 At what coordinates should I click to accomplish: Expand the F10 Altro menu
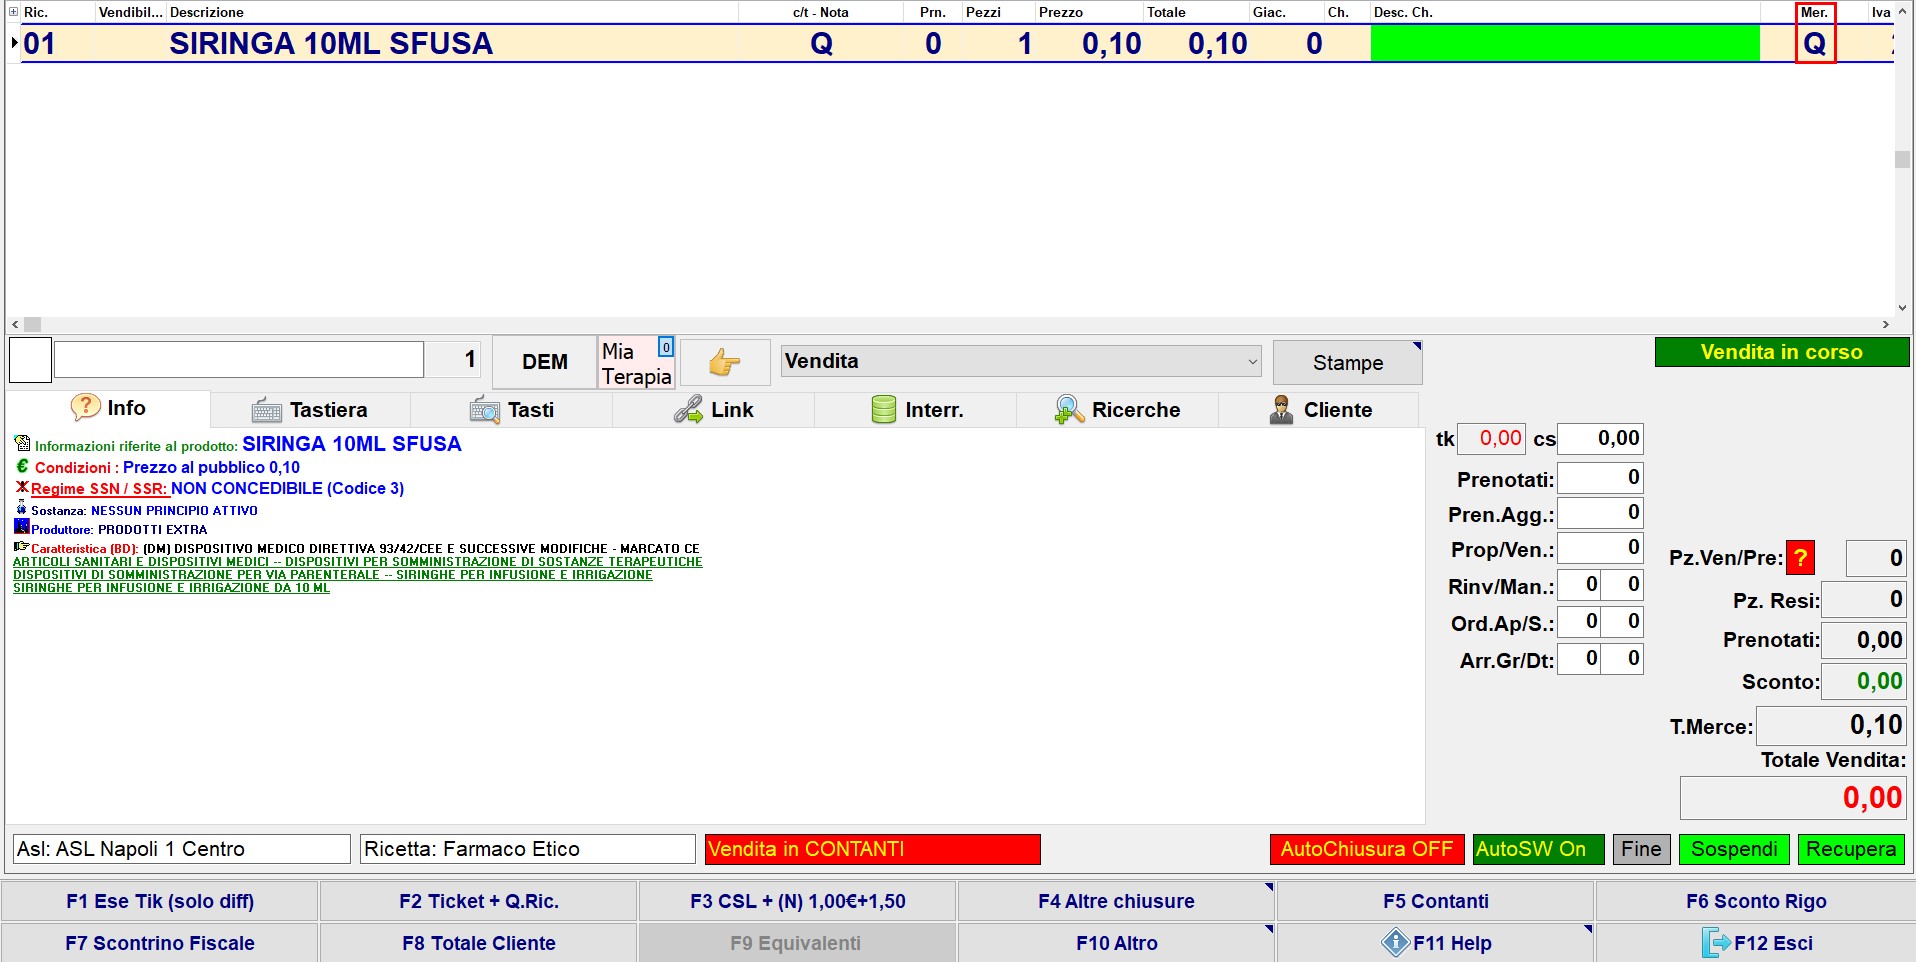[x=1116, y=943]
